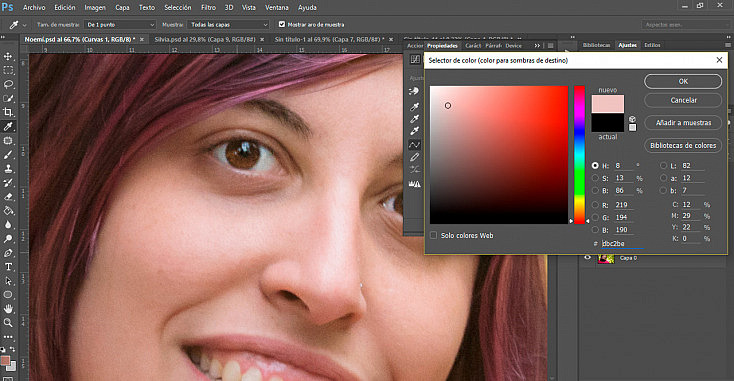Expand hidden panel tabs with double chevron

click(537, 45)
